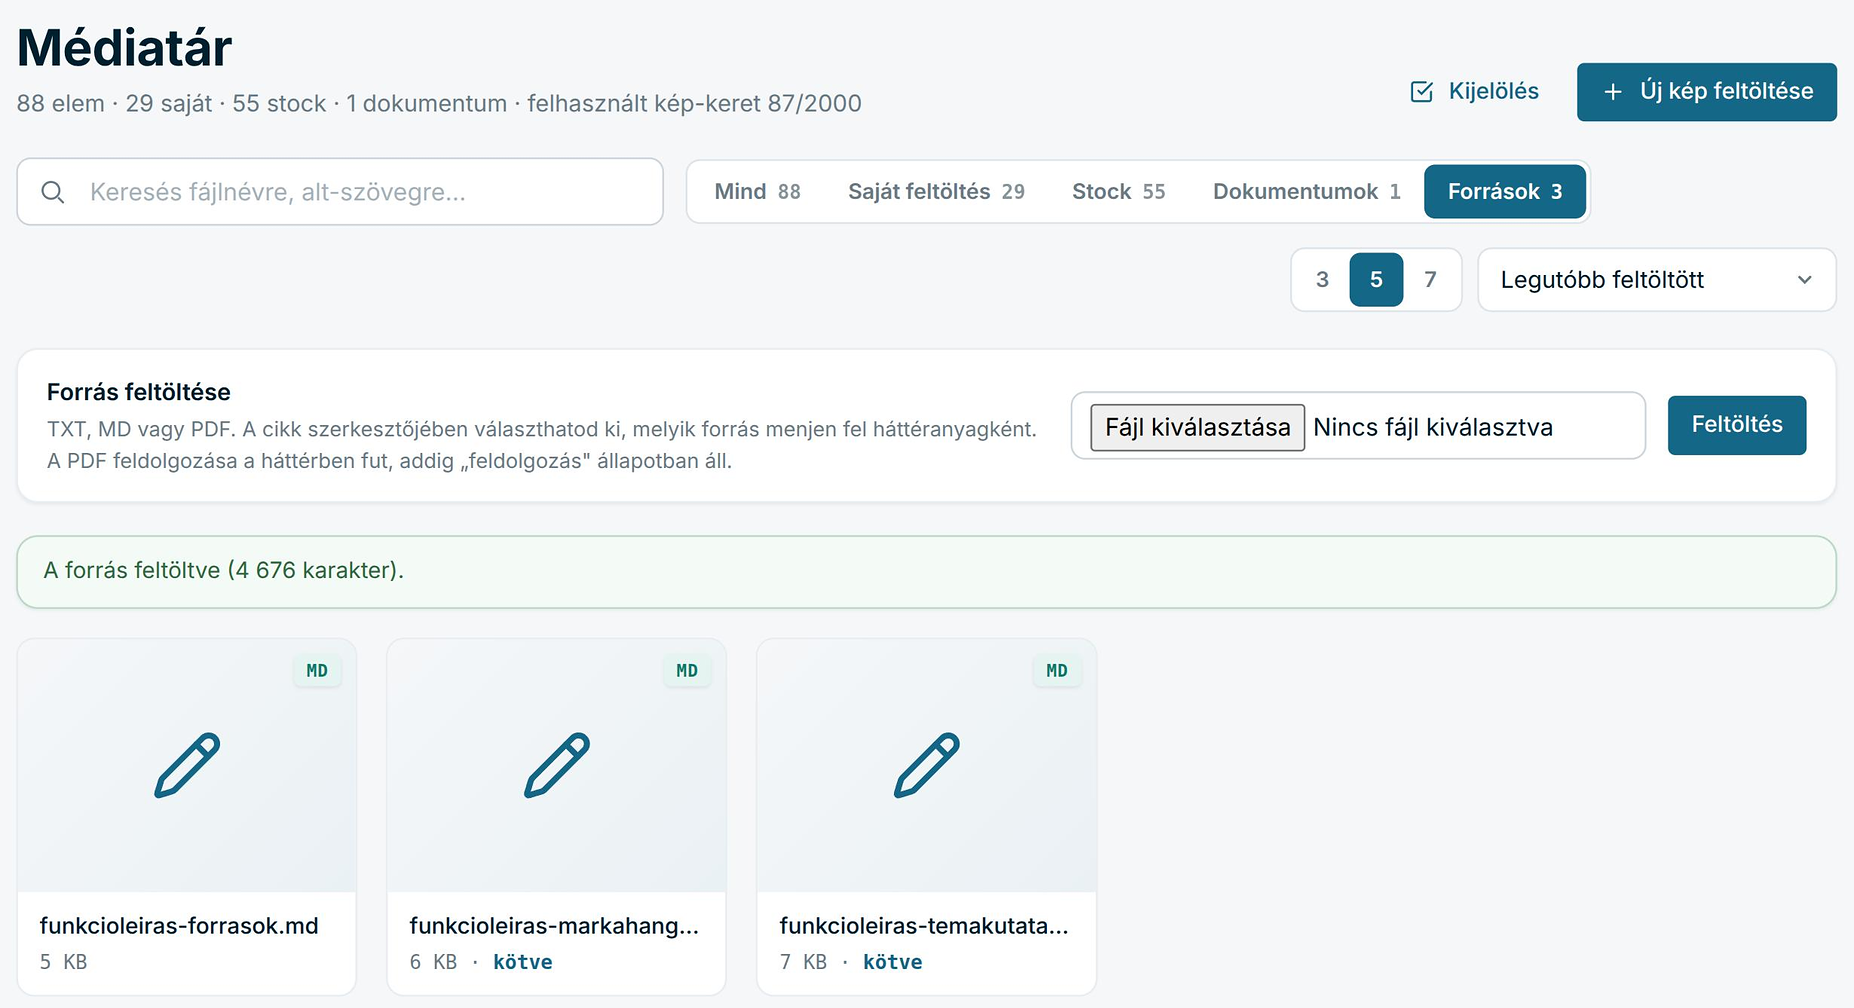The image size is (1854, 1008).
Task: Toggle Kijelölés selection mode
Action: point(1474,91)
